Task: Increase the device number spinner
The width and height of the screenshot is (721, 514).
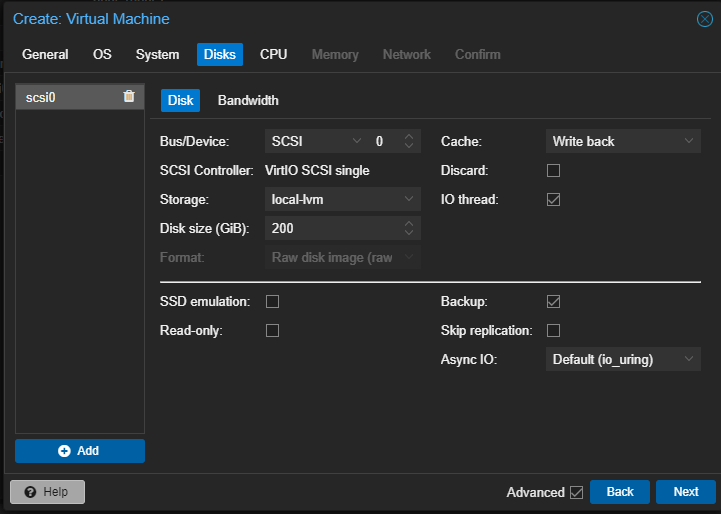Action: pos(409,137)
